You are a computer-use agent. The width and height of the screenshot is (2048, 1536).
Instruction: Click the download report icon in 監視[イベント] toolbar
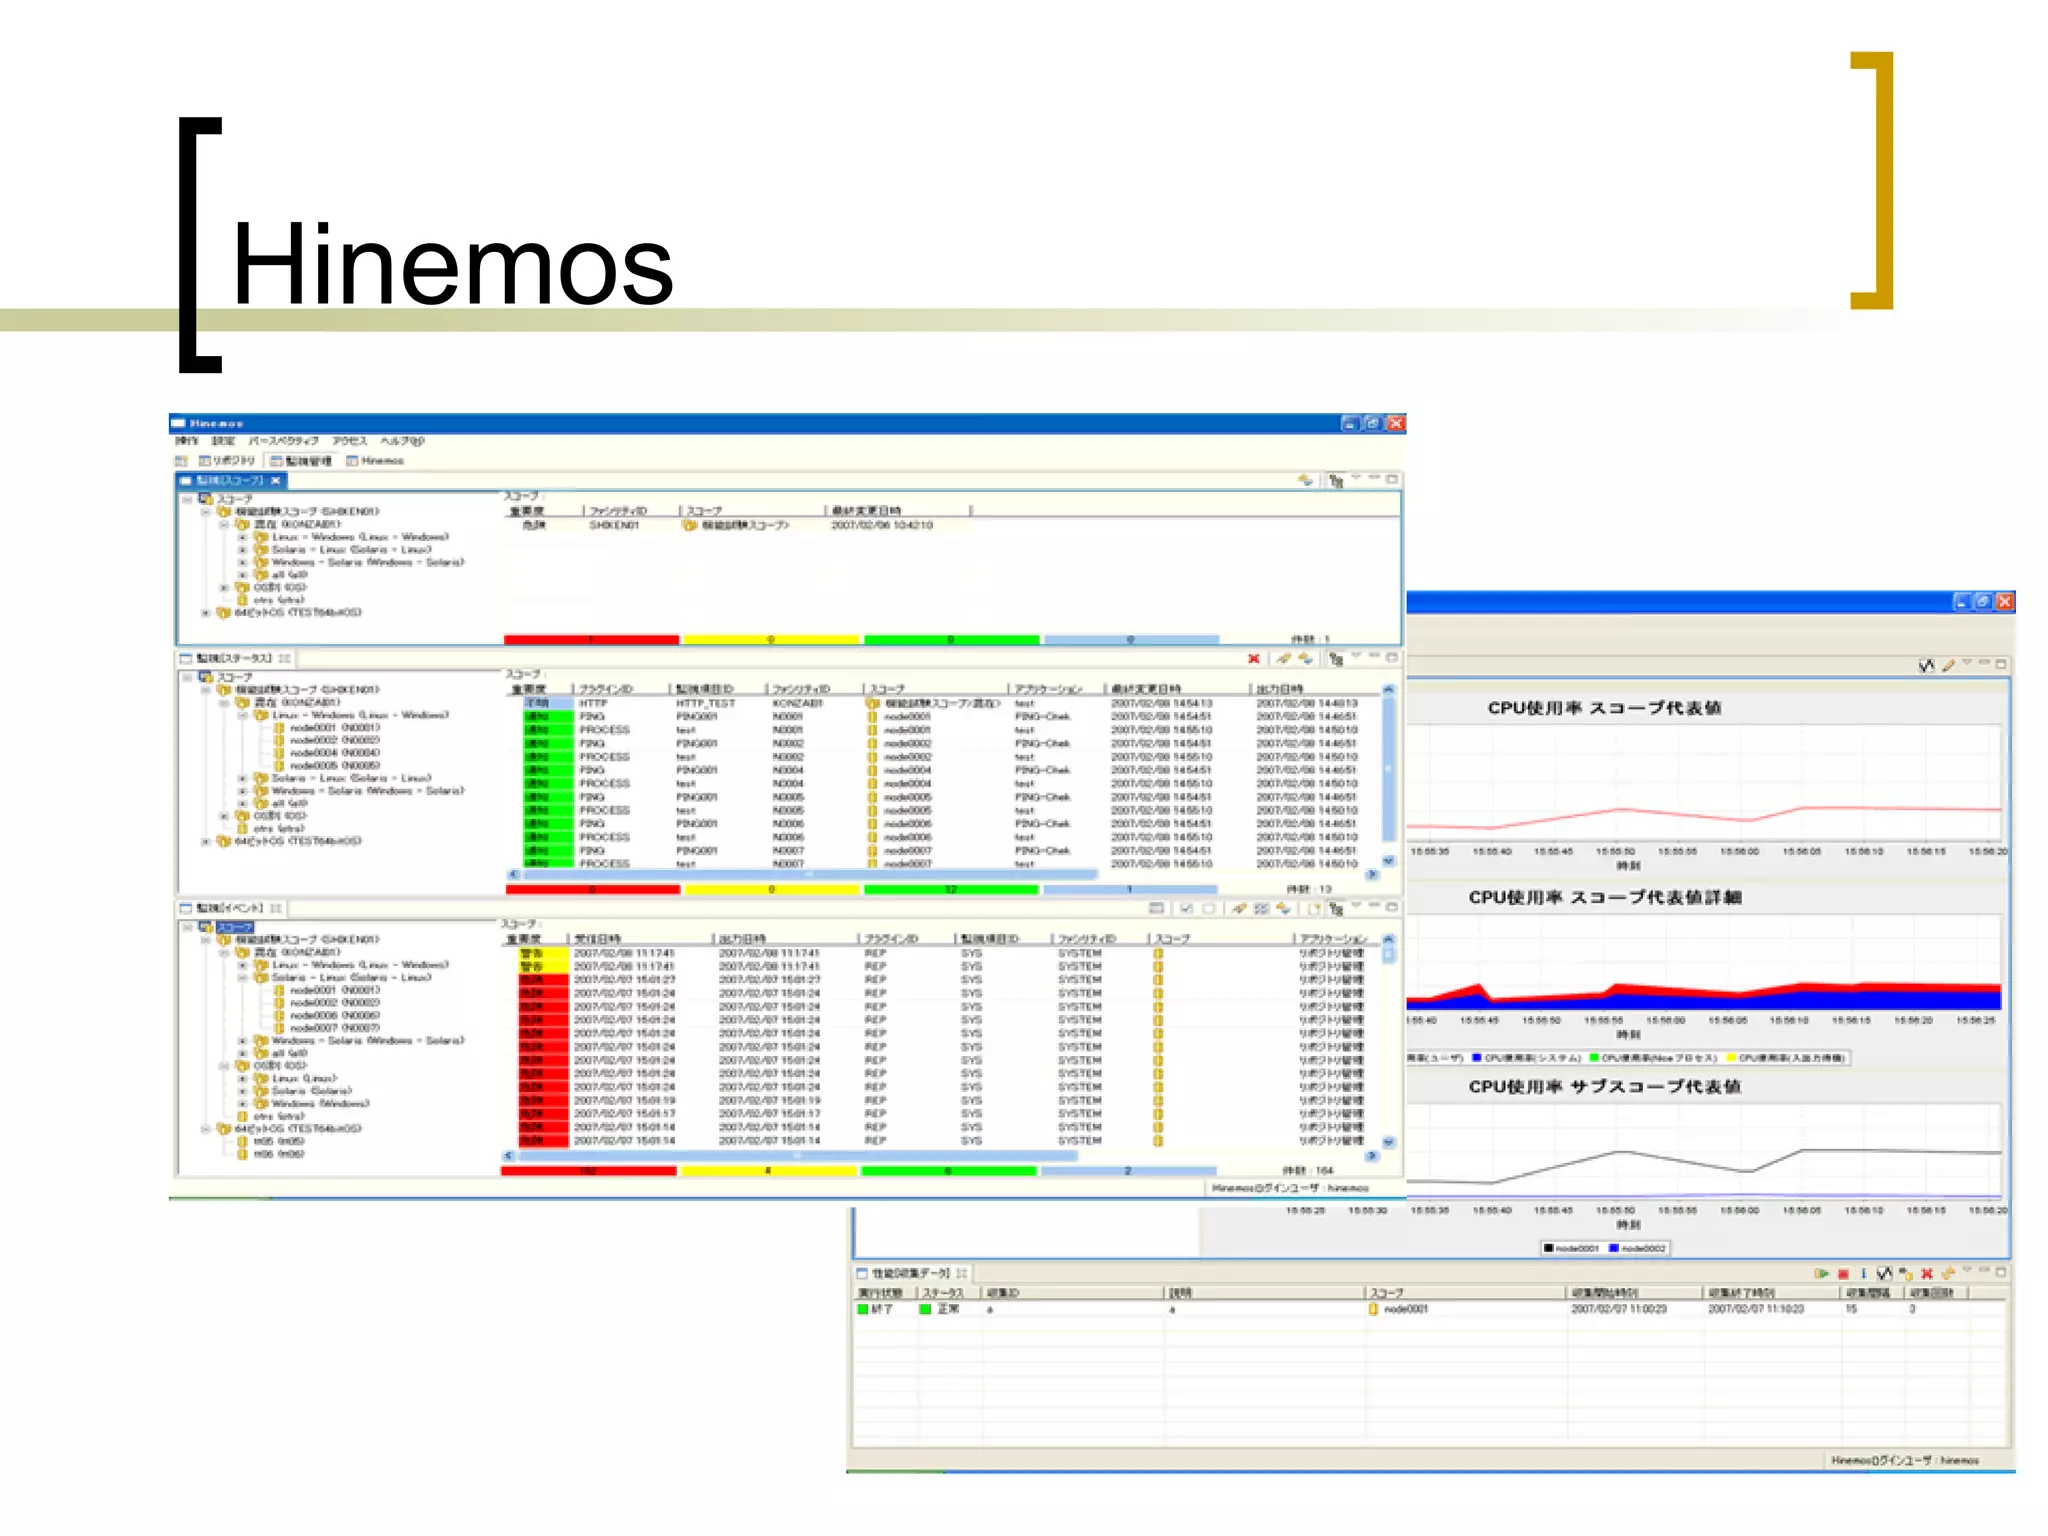[1314, 908]
